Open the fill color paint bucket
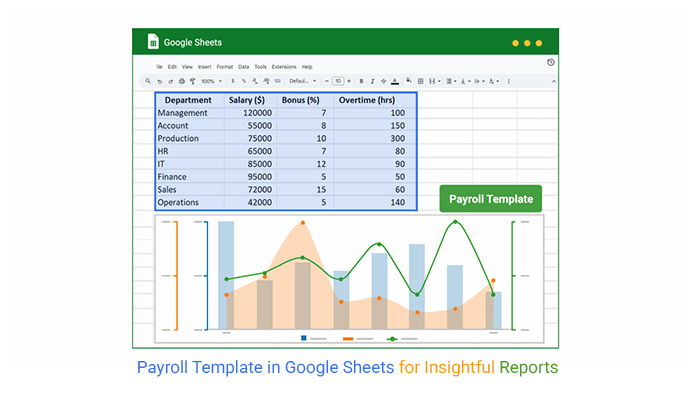The image size is (698, 400). 409,81
